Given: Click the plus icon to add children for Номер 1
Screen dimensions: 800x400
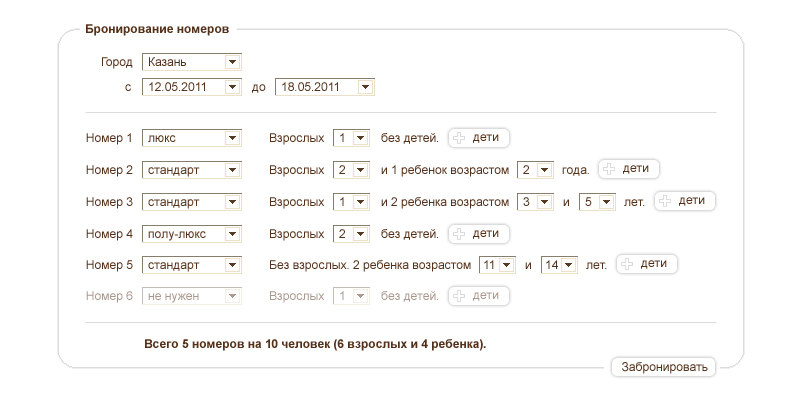Looking at the screenshot, I should (x=460, y=138).
